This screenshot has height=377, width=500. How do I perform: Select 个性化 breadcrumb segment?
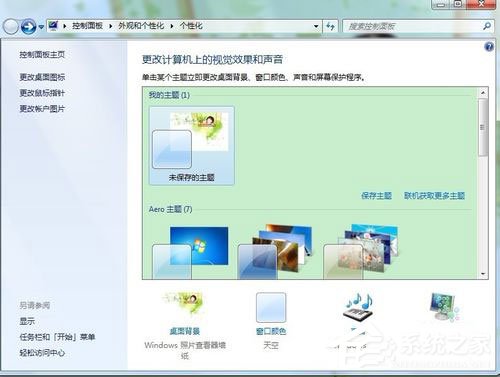[191, 26]
